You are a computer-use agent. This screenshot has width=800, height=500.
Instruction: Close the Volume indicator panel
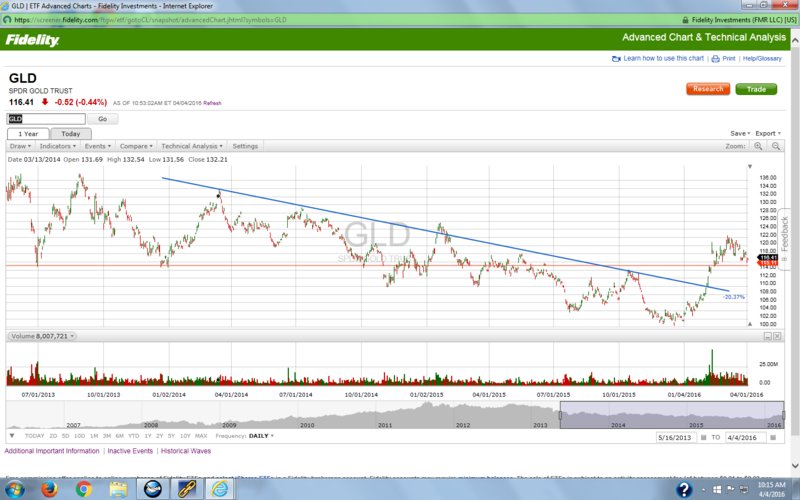point(777,336)
